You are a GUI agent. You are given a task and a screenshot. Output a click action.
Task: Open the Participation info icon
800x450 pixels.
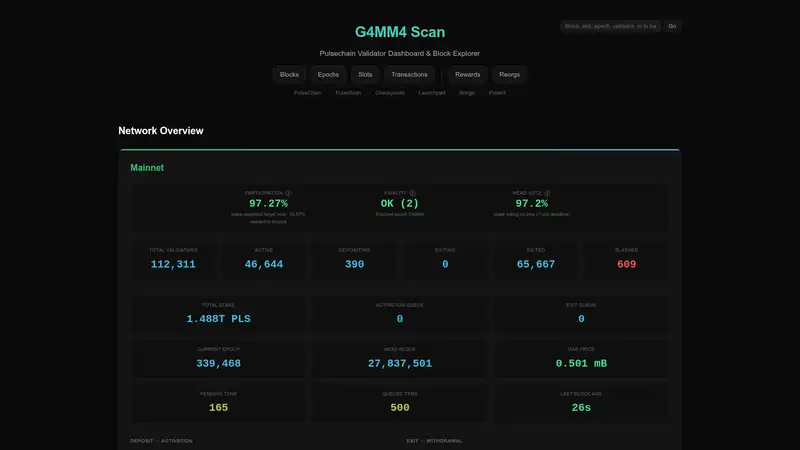(288, 193)
